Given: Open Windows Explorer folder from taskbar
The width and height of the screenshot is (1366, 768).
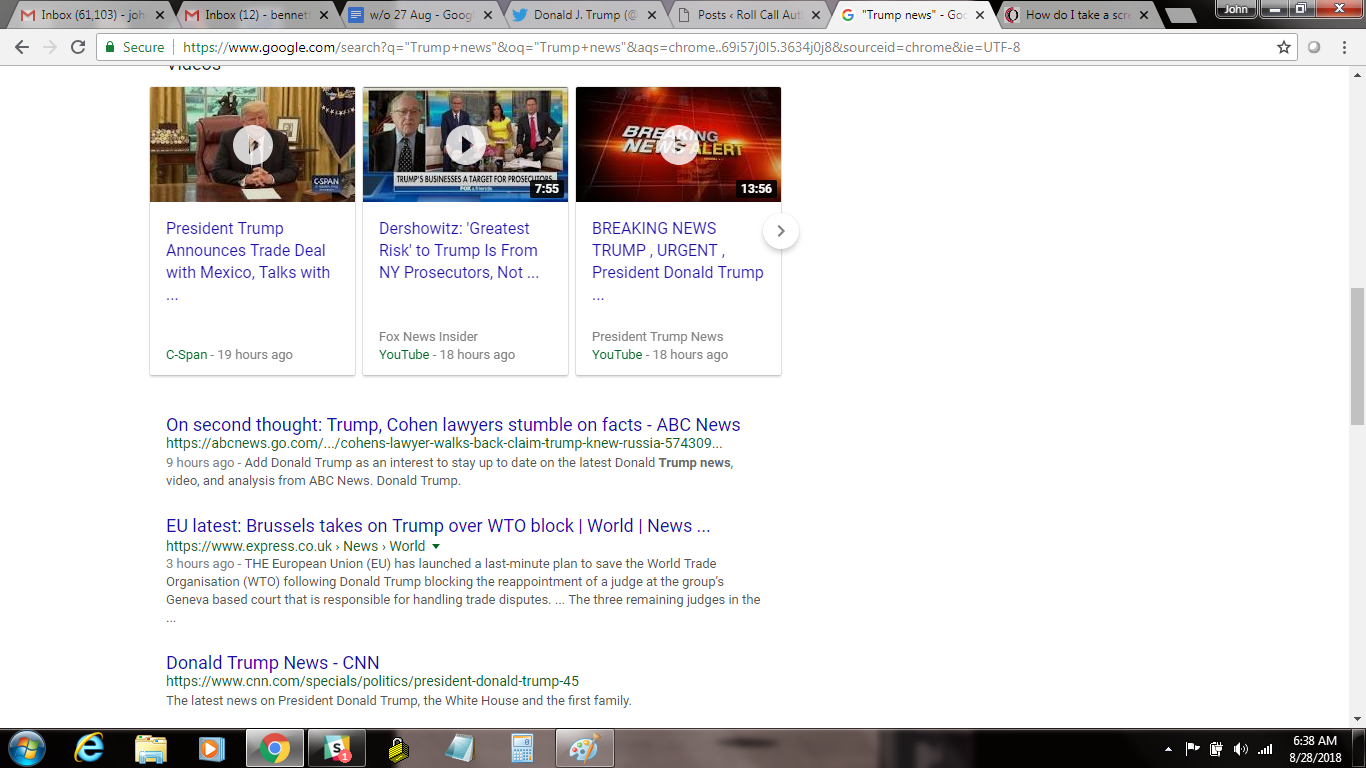Looking at the screenshot, I should click(151, 748).
